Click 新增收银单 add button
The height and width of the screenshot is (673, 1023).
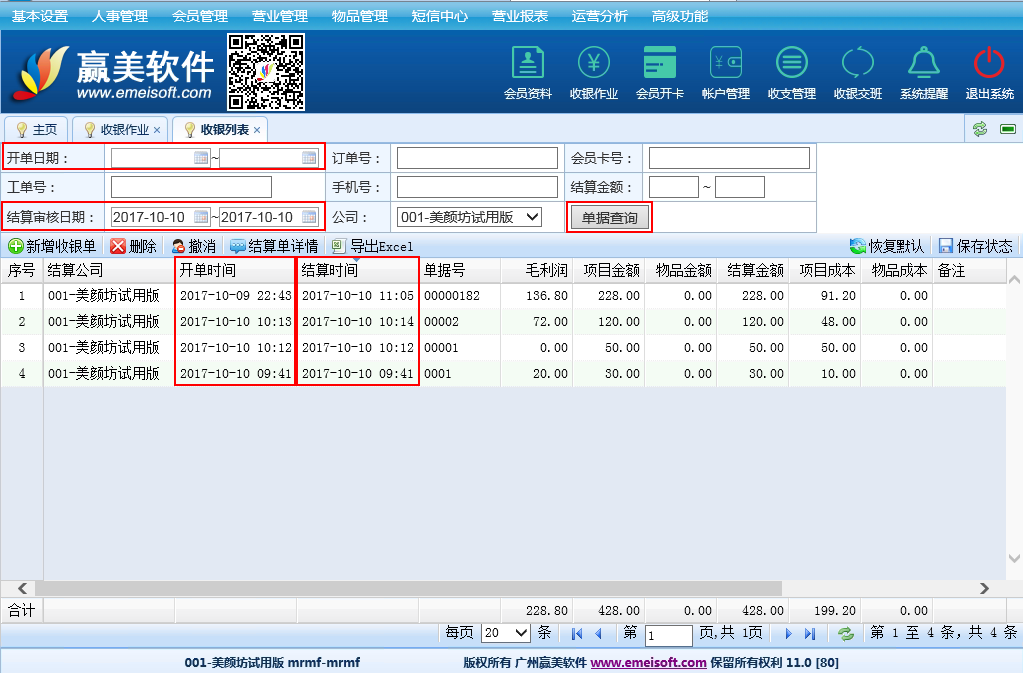52,246
